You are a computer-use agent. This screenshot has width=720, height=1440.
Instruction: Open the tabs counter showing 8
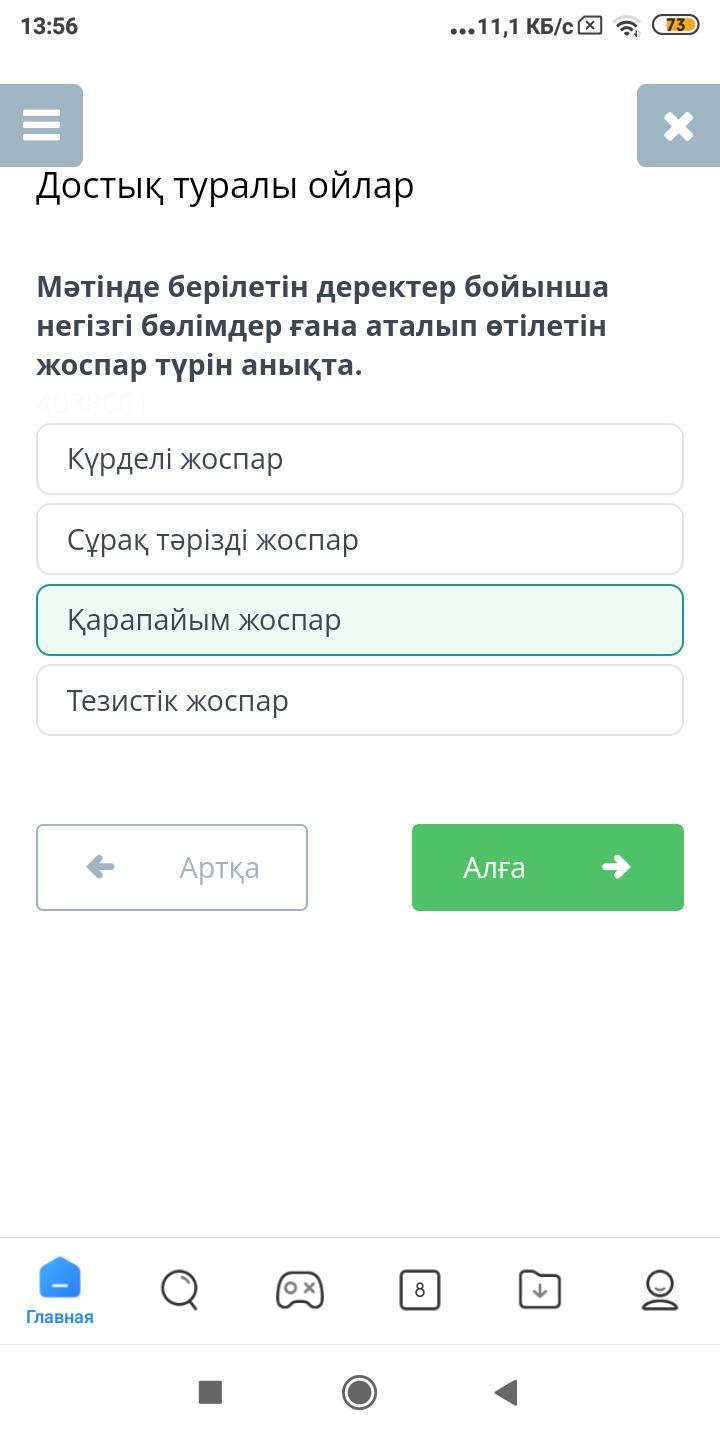(x=420, y=1289)
